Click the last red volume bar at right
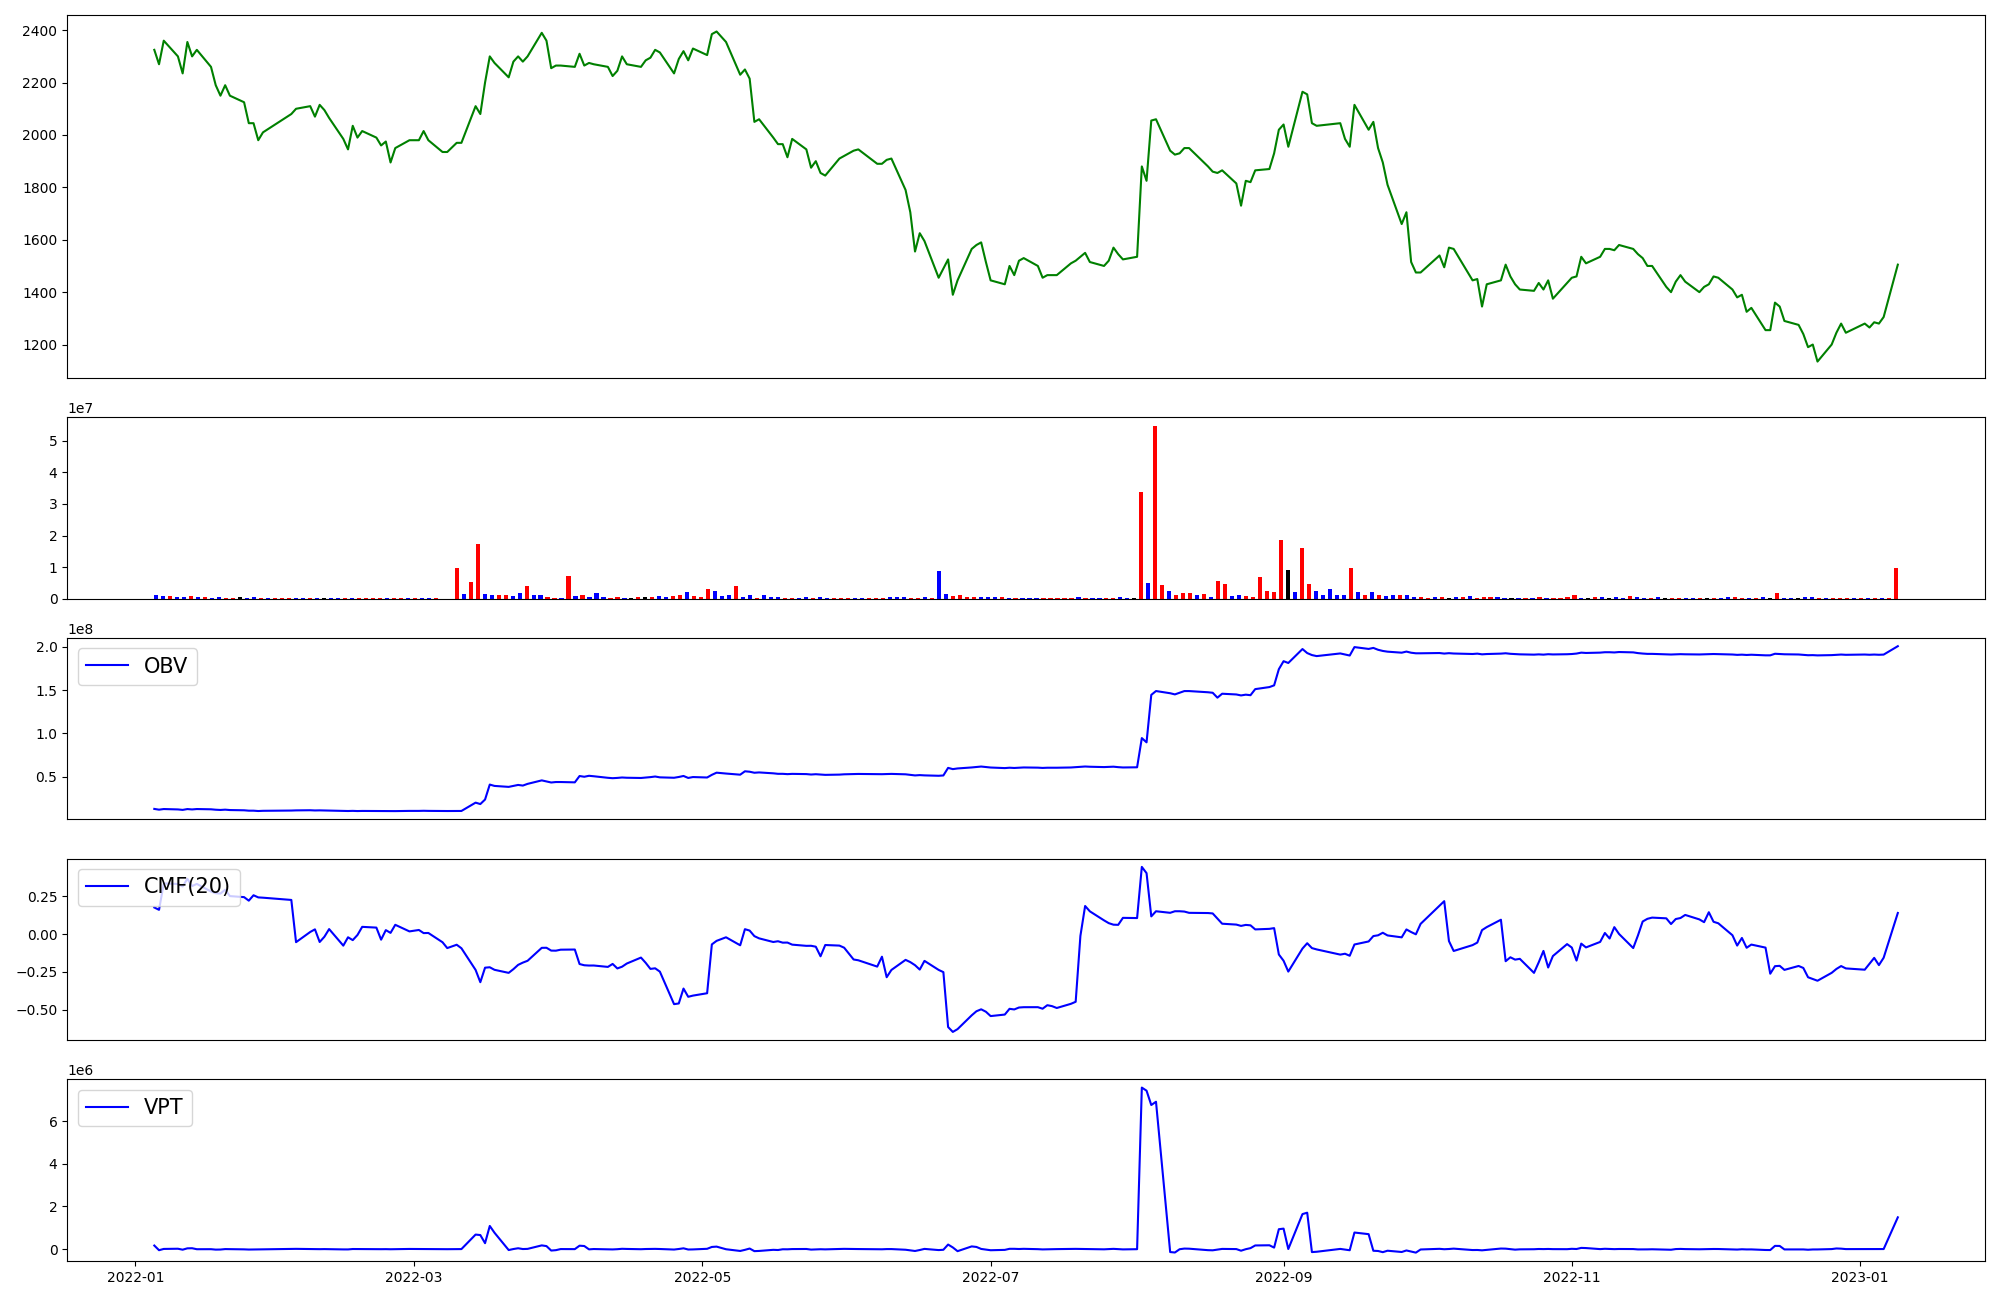 pyautogui.click(x=1896, y=584)
